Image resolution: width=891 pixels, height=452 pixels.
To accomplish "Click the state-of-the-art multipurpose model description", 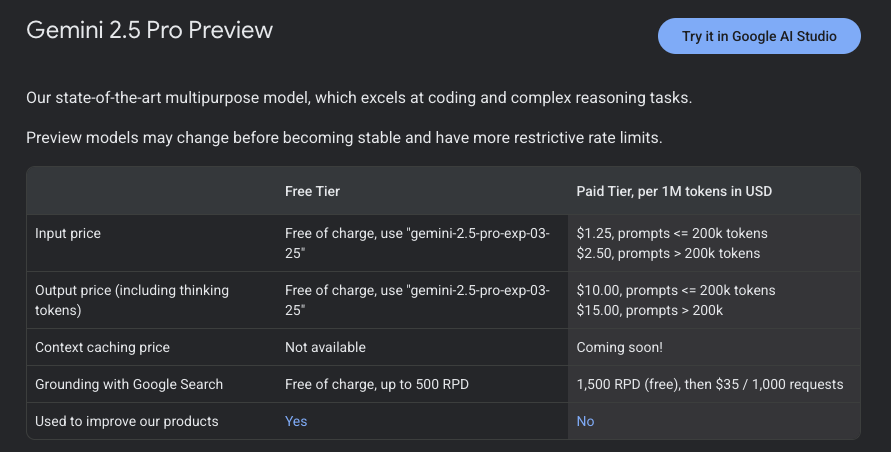I will (359, 98).
